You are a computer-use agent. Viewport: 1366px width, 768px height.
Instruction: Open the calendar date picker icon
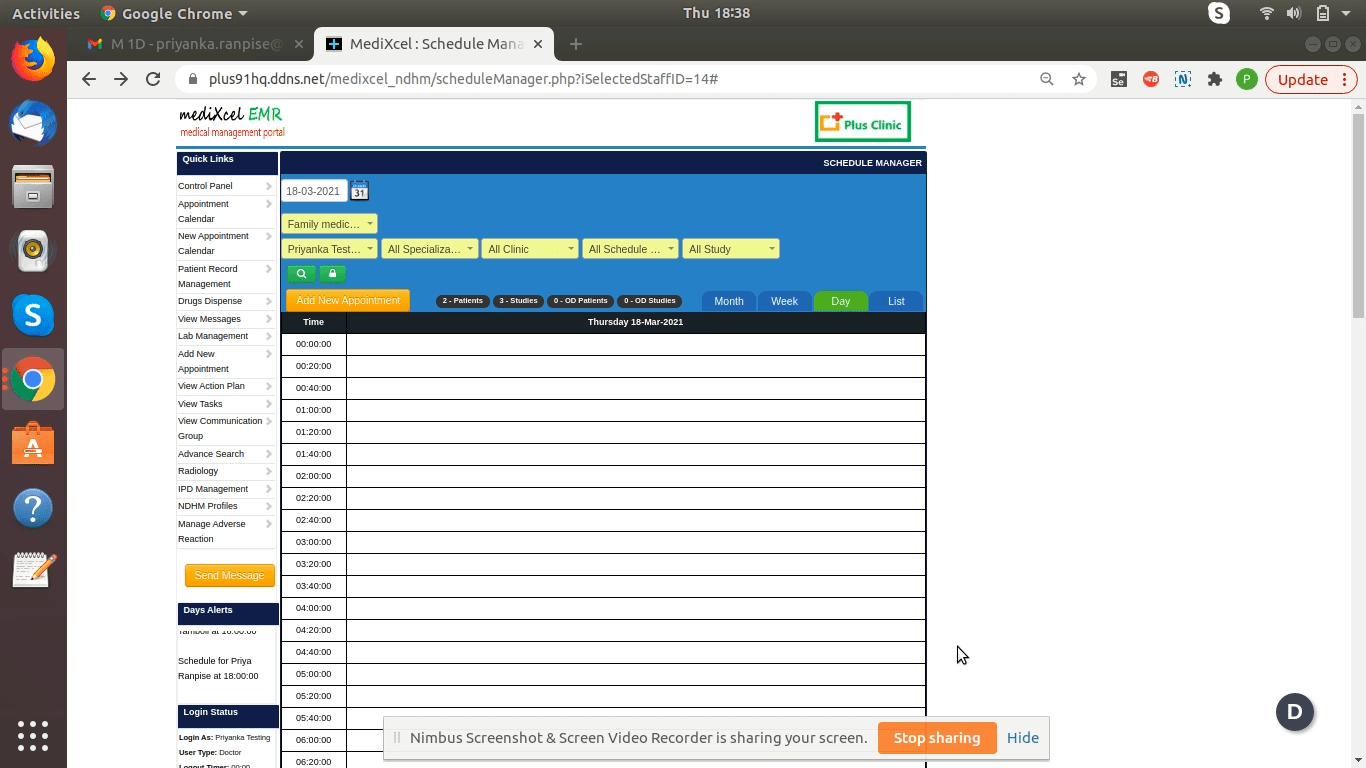coord(359,191)
